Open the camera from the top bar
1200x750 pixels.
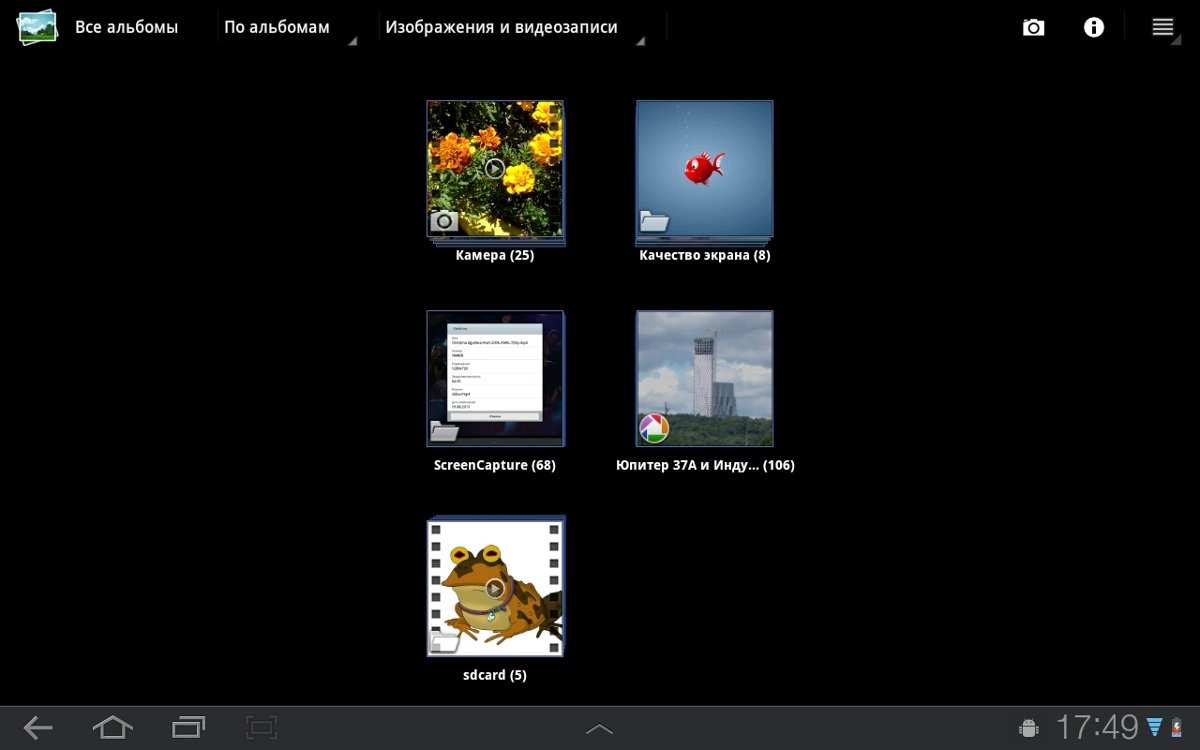click(x=1033, y=28)
